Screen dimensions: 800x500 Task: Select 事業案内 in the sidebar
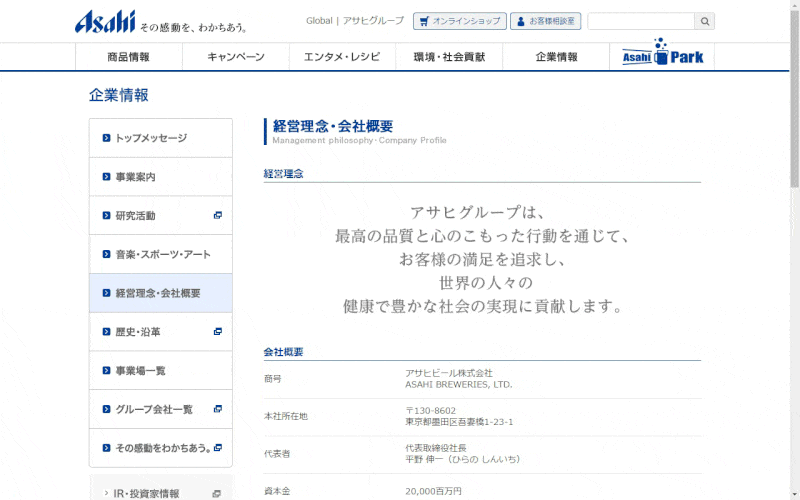pos(161,177)
